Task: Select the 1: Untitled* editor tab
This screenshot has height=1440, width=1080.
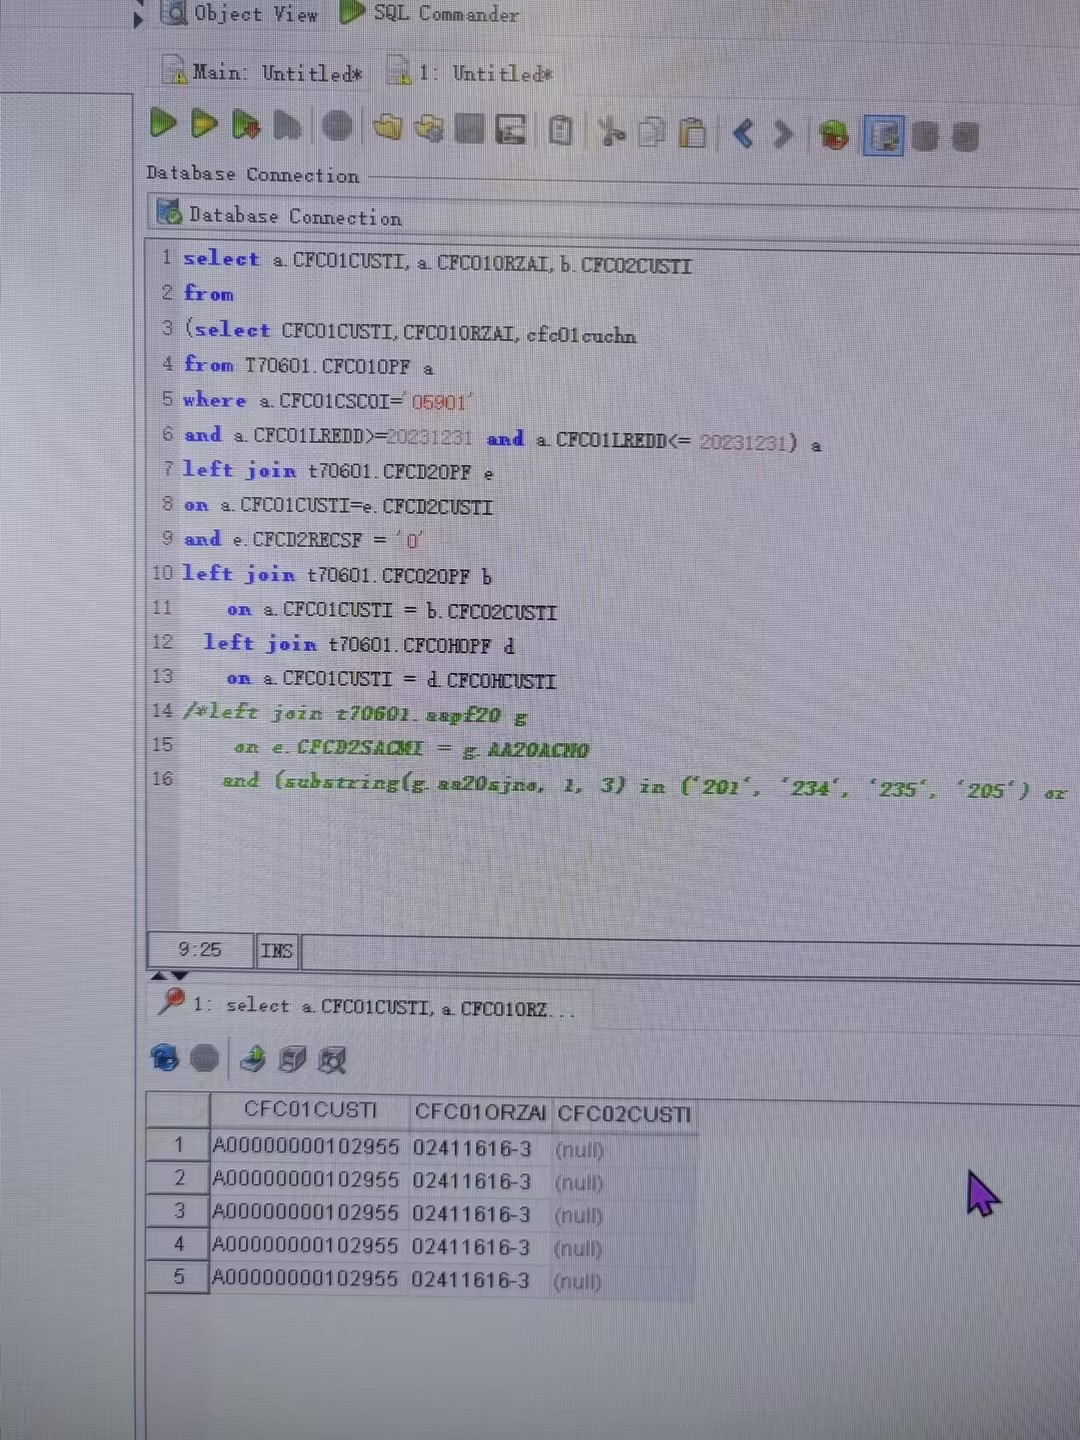Action: pos(470,73)
